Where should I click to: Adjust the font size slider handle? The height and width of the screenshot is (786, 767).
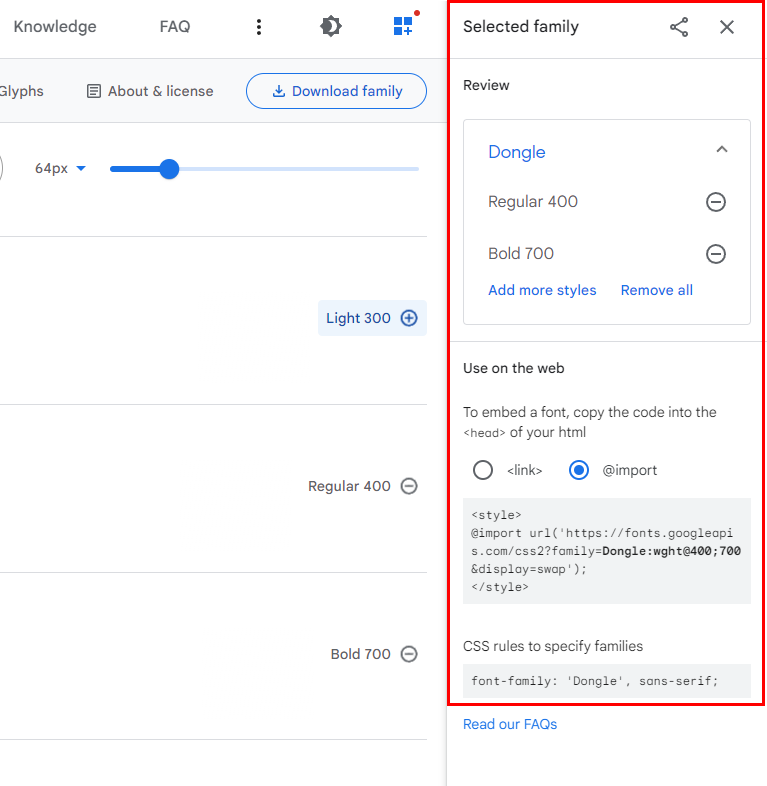[x=169, y=169]
